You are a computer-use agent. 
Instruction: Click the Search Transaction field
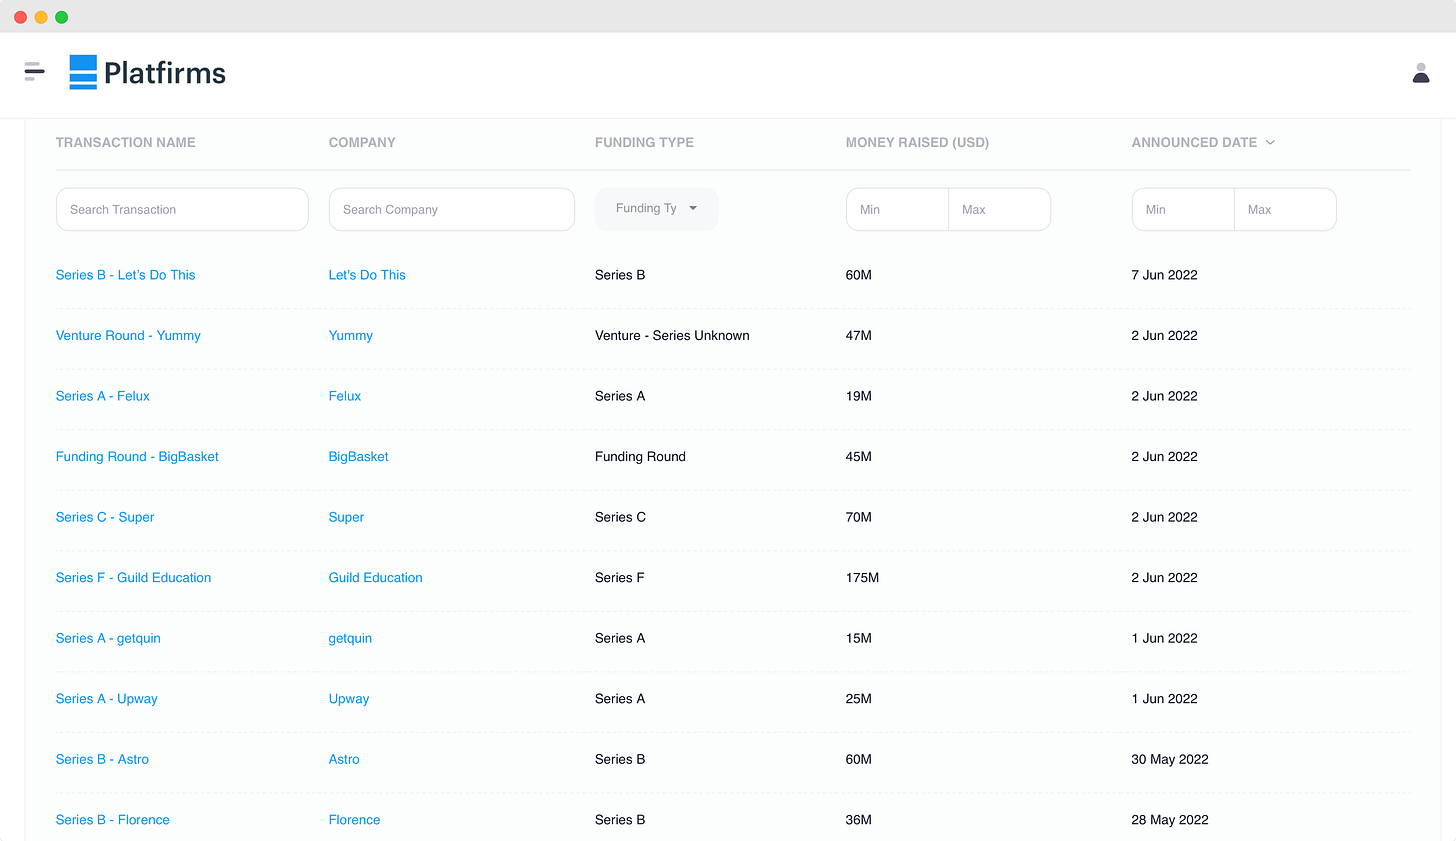[x=182, y=210]
